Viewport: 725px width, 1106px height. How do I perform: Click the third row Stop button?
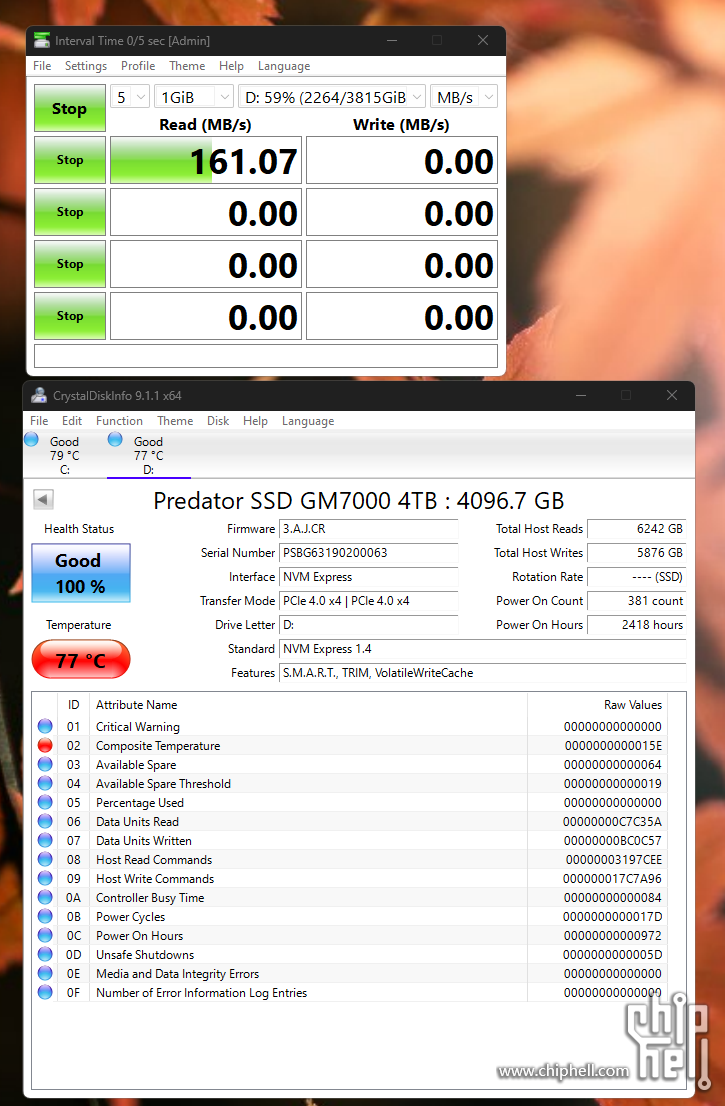(x=69, y=264)
